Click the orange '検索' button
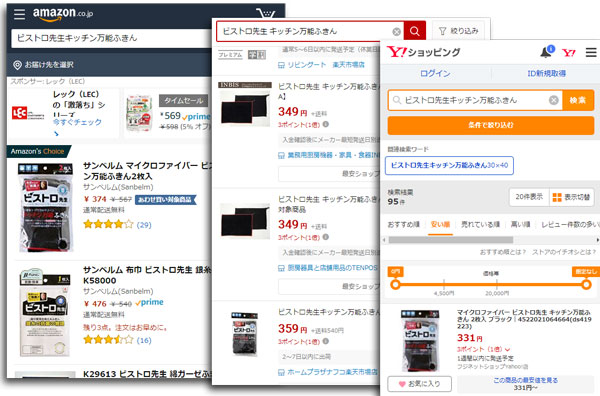 (578, 100)
